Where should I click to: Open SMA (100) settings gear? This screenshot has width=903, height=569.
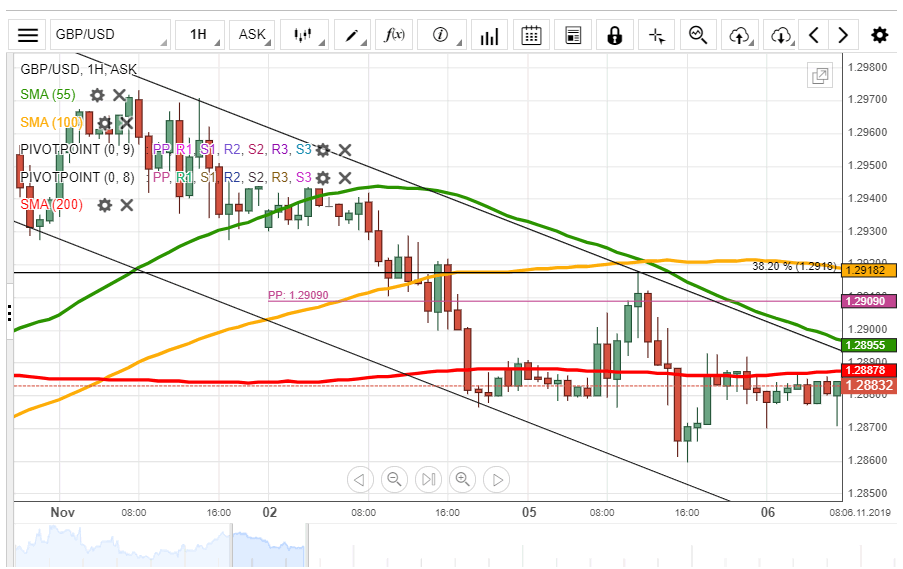click(104, 123)
